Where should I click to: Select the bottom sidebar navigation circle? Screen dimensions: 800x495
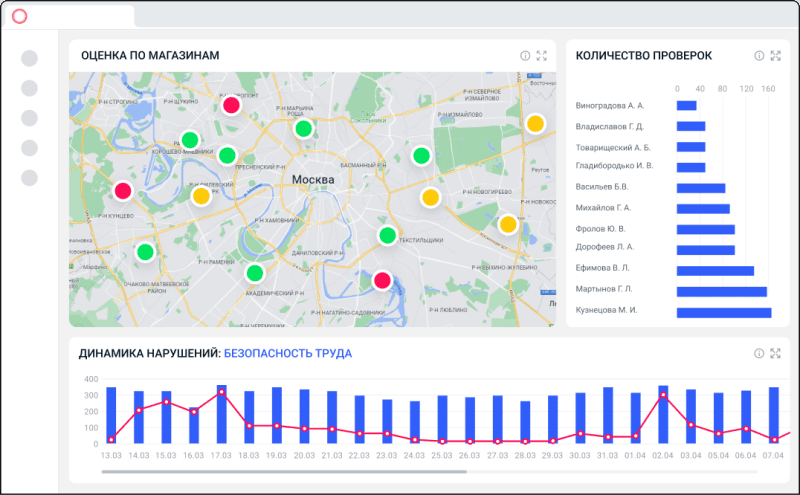pyautogui.click(x=29, y=177)
